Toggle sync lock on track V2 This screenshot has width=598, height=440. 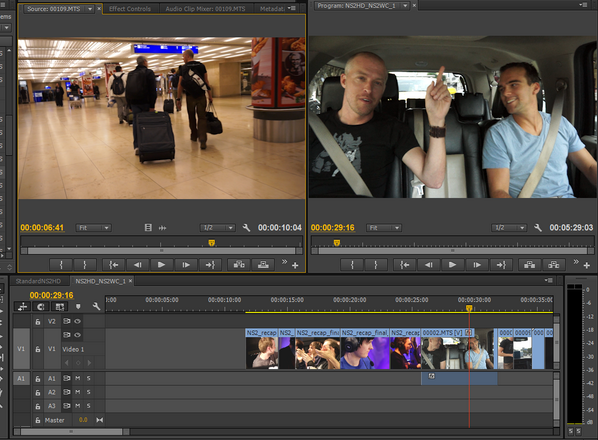(x=66, y=321)
